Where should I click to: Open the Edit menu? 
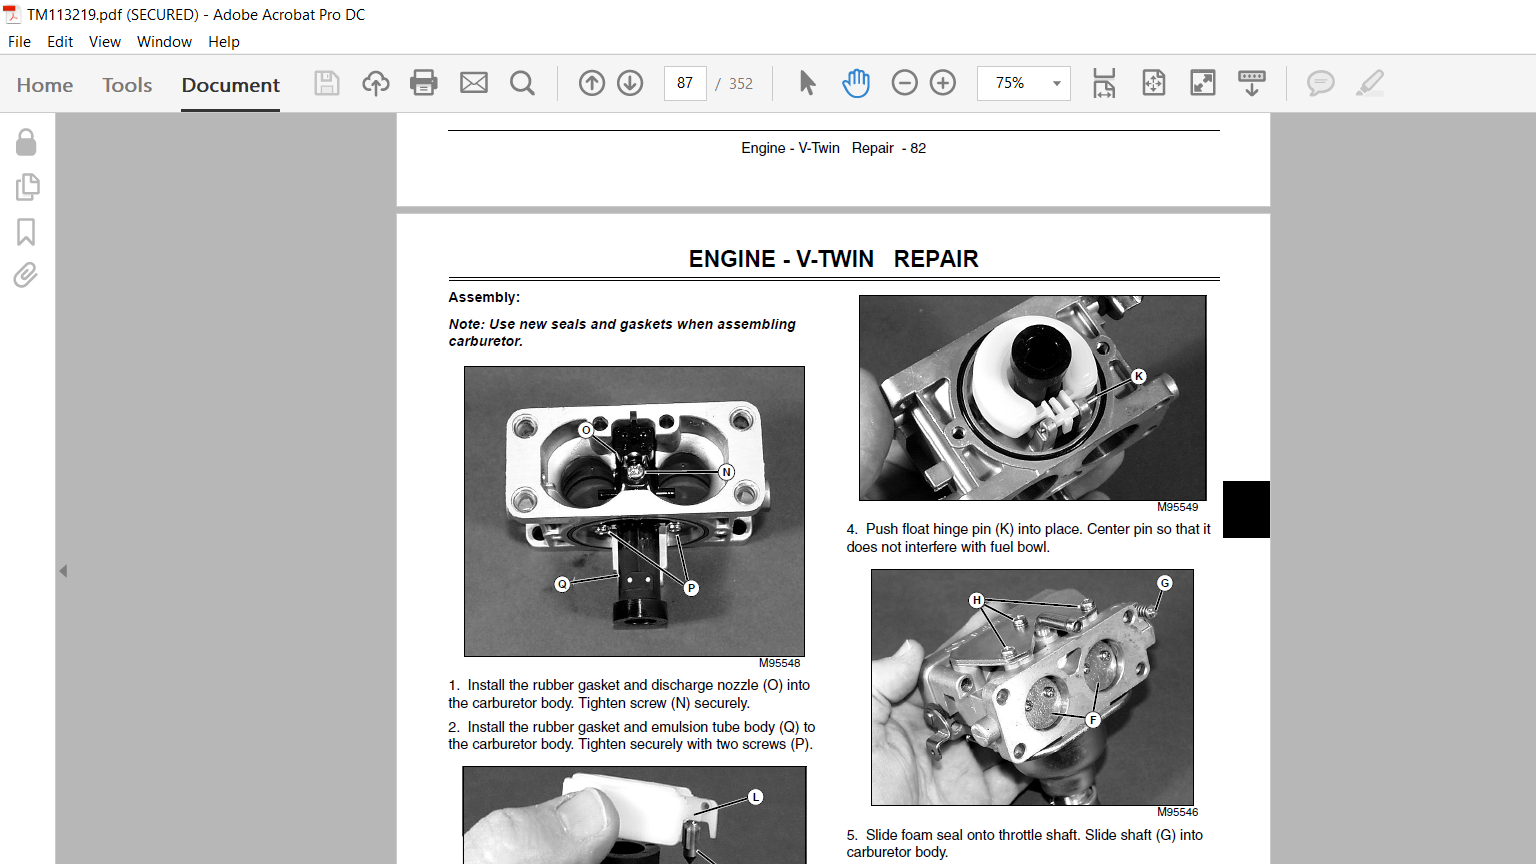(x=60, y=42)
